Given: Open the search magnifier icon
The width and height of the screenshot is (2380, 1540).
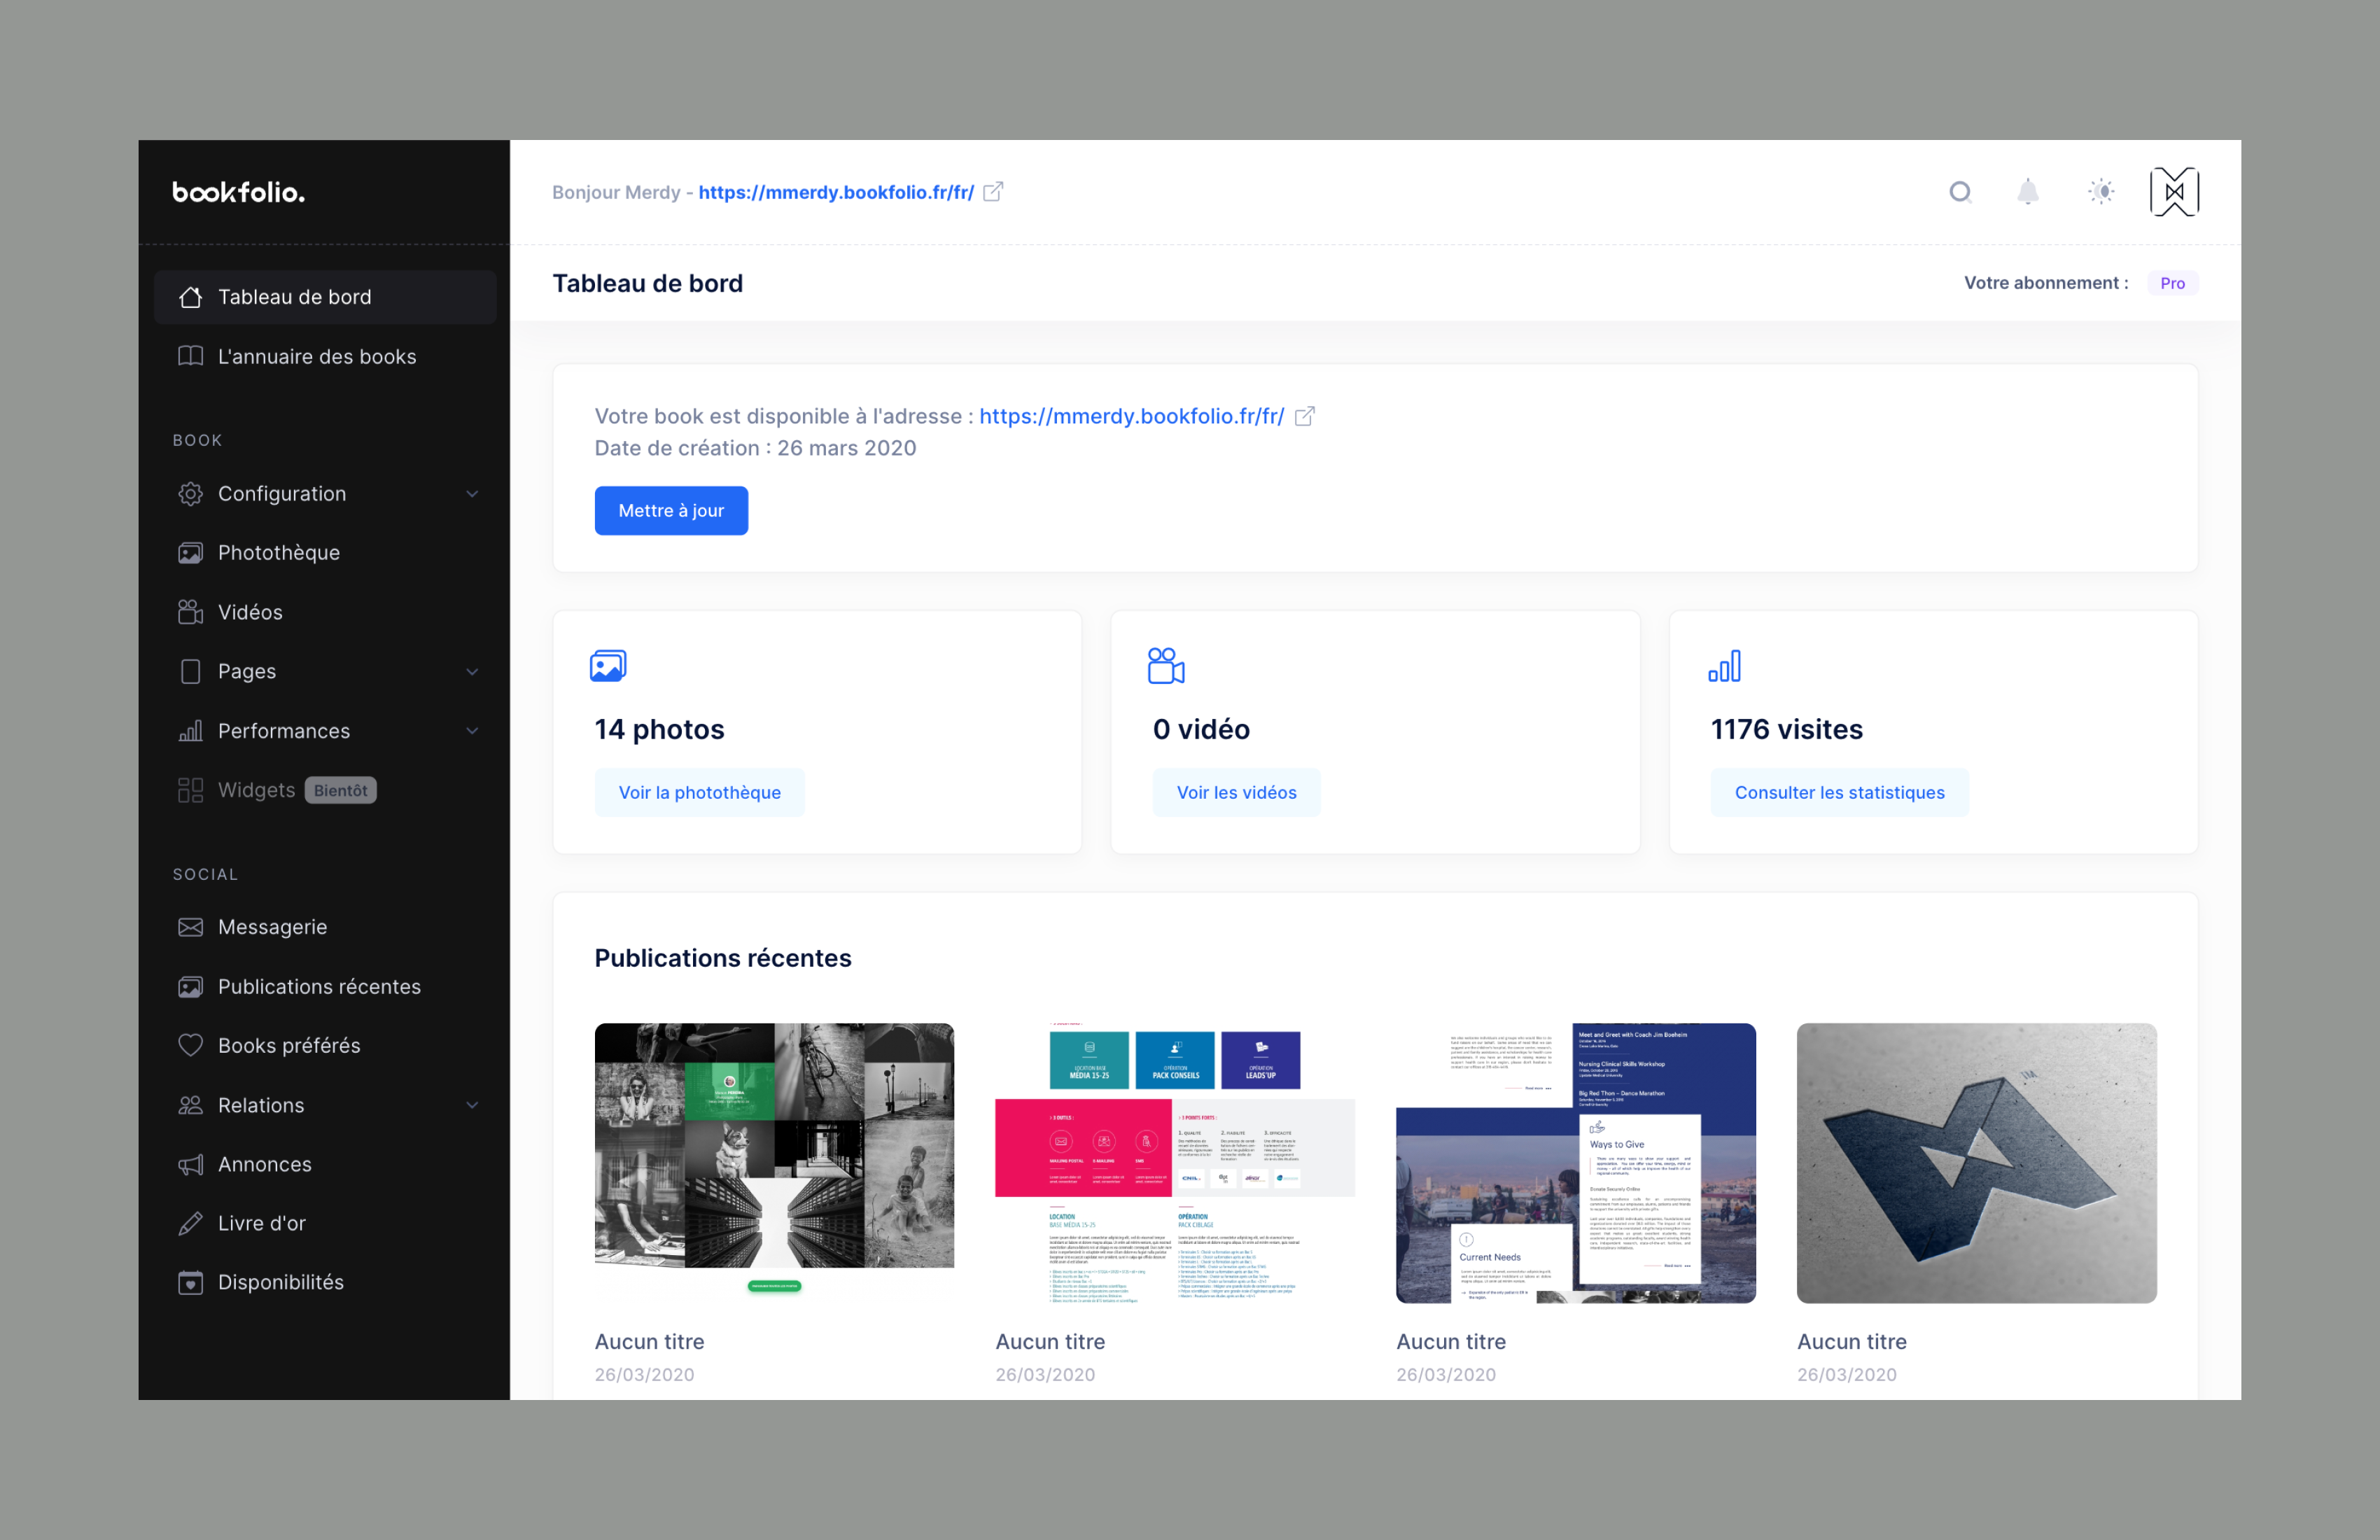Looking at the screenshot, I should [x=1960, y=192].
